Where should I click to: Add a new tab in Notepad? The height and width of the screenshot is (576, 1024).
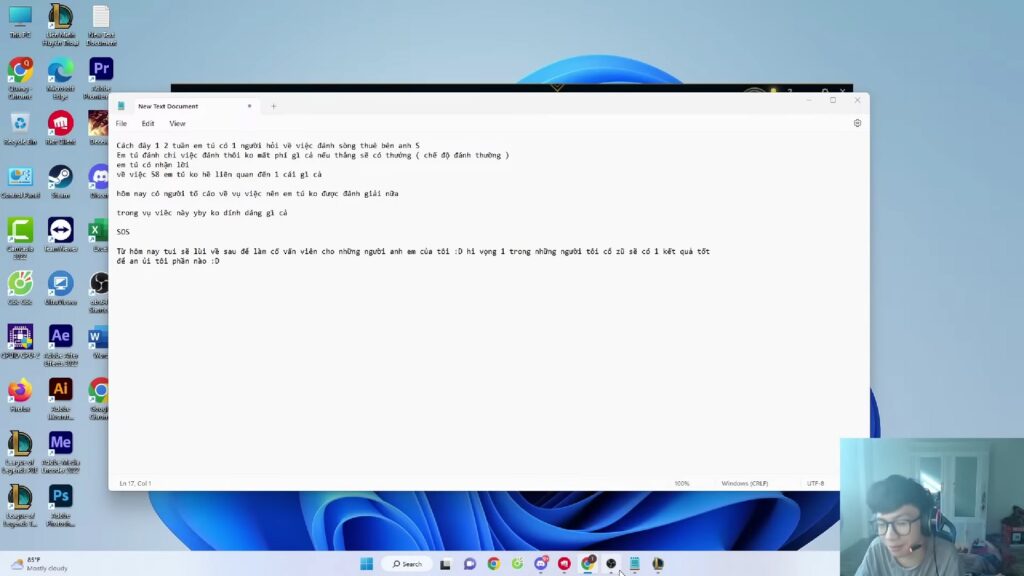point(273,106)
